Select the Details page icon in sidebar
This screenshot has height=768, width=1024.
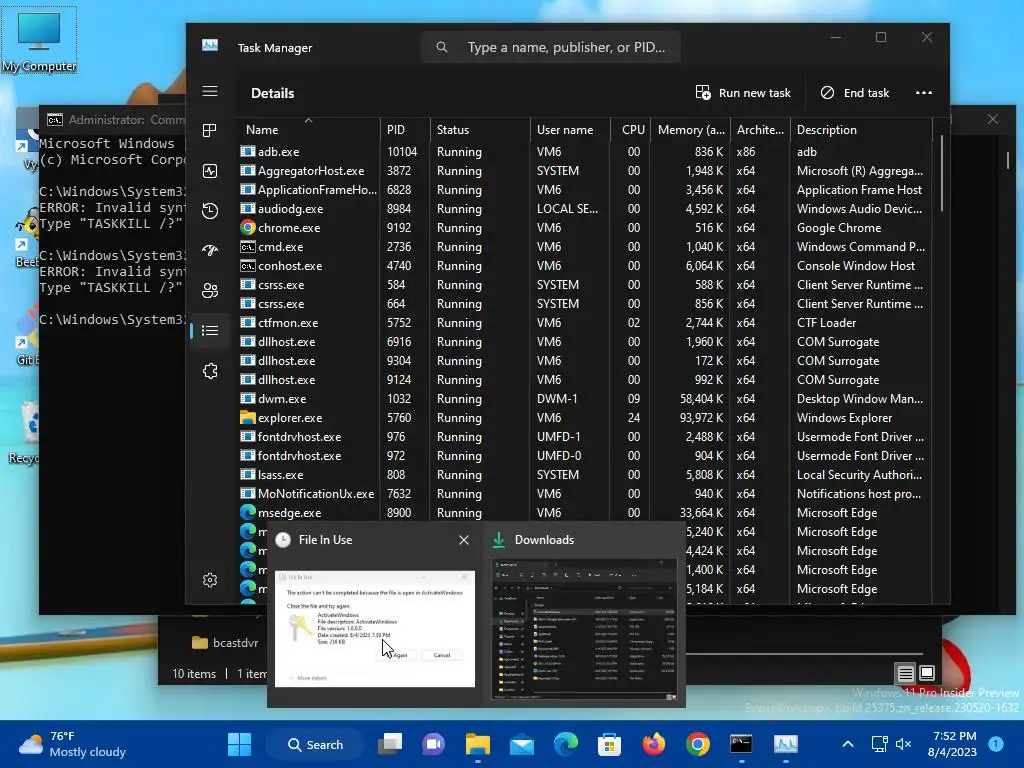210,330
